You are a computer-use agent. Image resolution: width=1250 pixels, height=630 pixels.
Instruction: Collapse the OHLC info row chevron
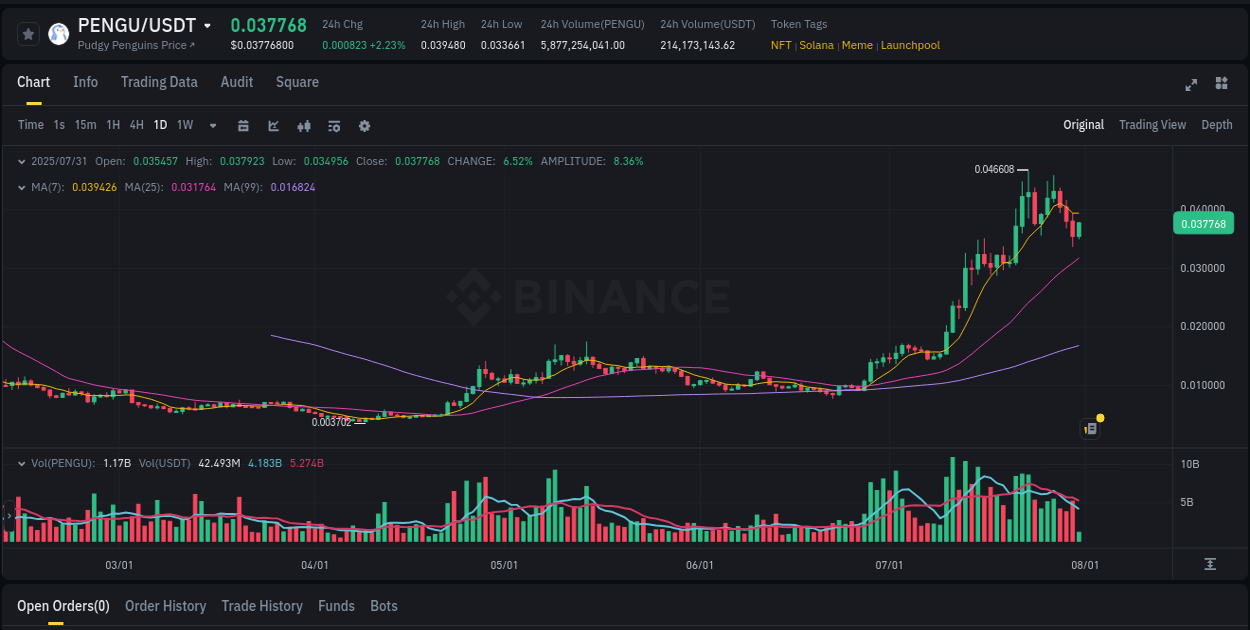pyautogui.click(x=21, y=160)
